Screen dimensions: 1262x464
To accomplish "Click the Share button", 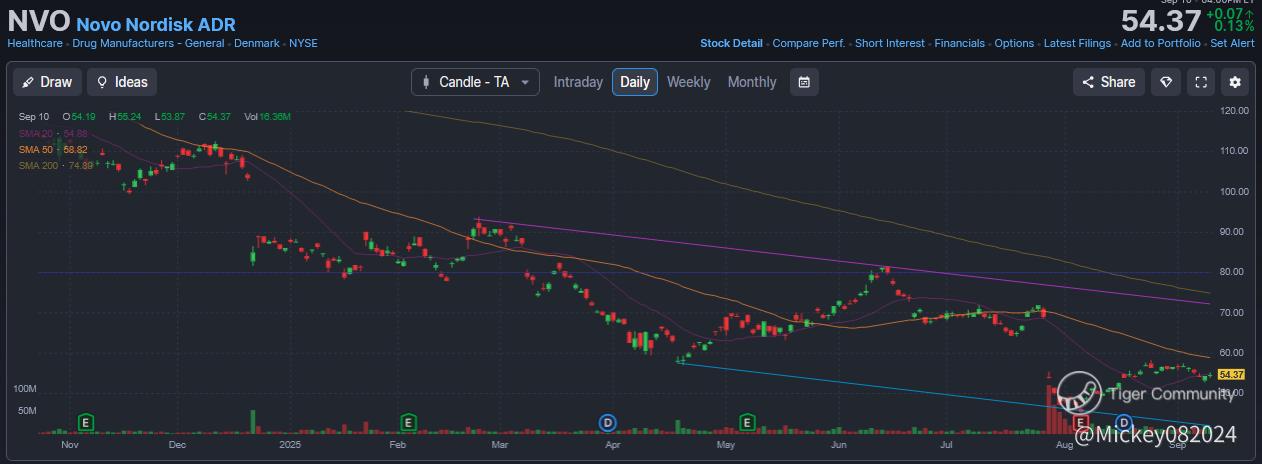I will 1108,82.
